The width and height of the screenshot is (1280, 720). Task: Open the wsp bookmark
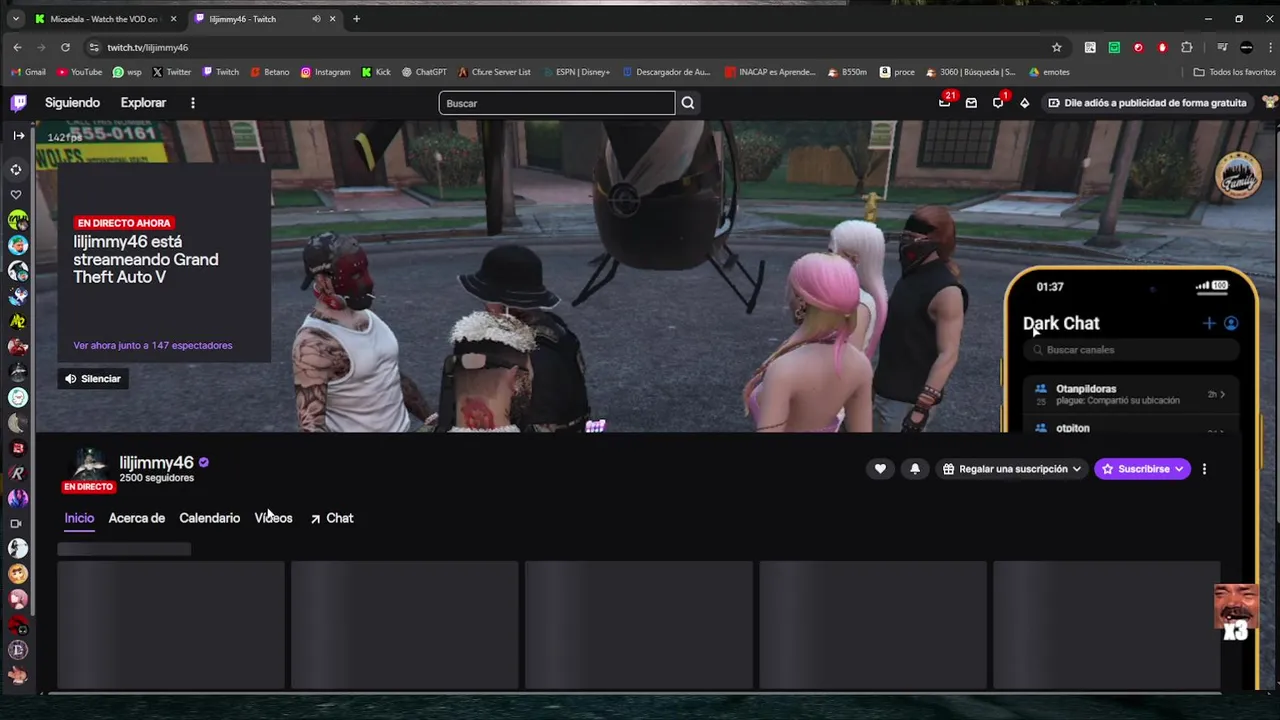click(x=127, y=72)
